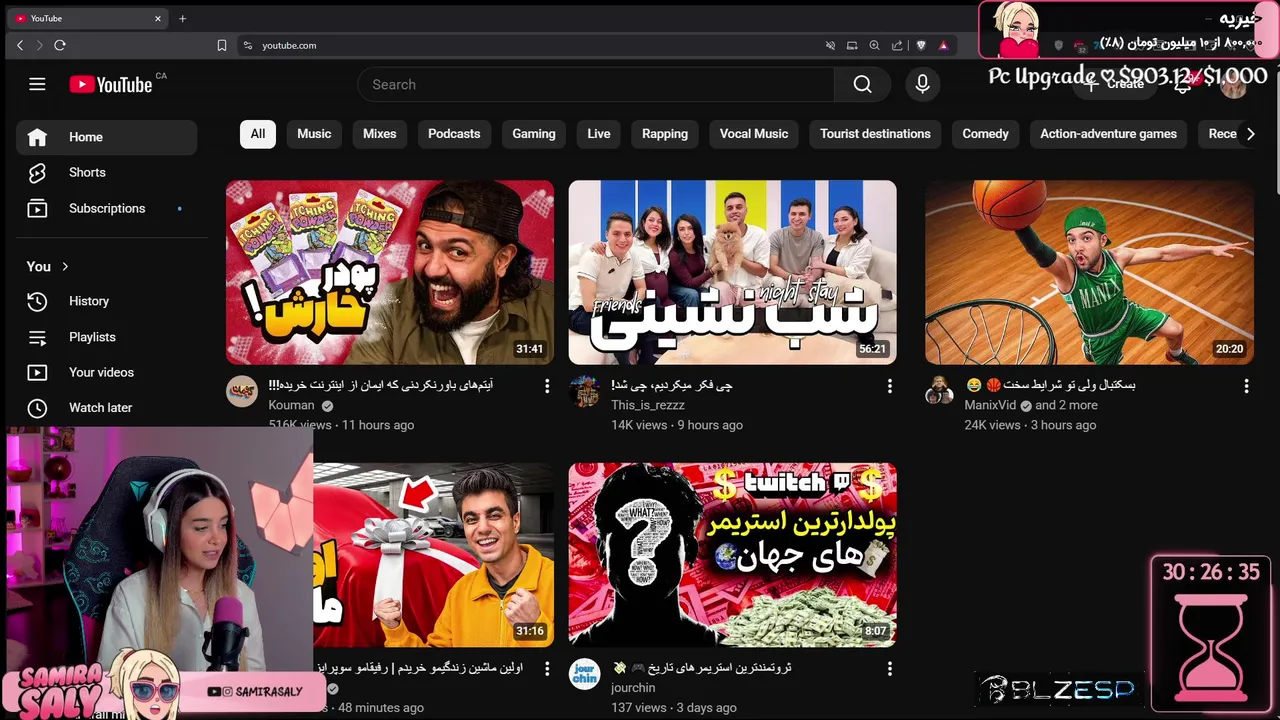
Task: Open the Kouman itching powder thumbnail
Action: 390,272
